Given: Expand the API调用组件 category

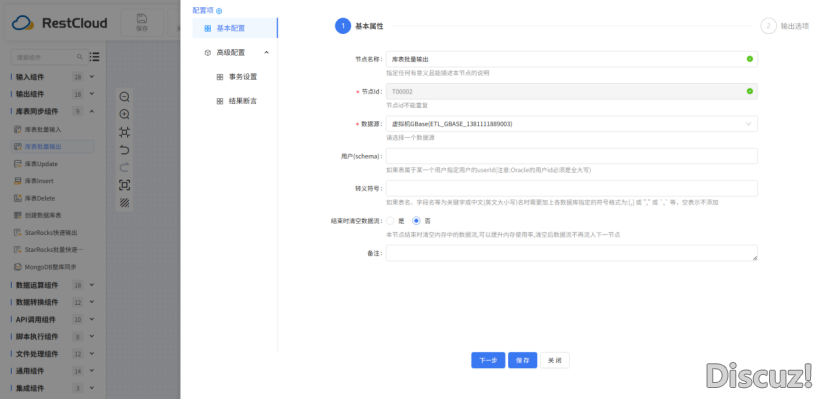Looking at the screenshot, I should point(91,319).
